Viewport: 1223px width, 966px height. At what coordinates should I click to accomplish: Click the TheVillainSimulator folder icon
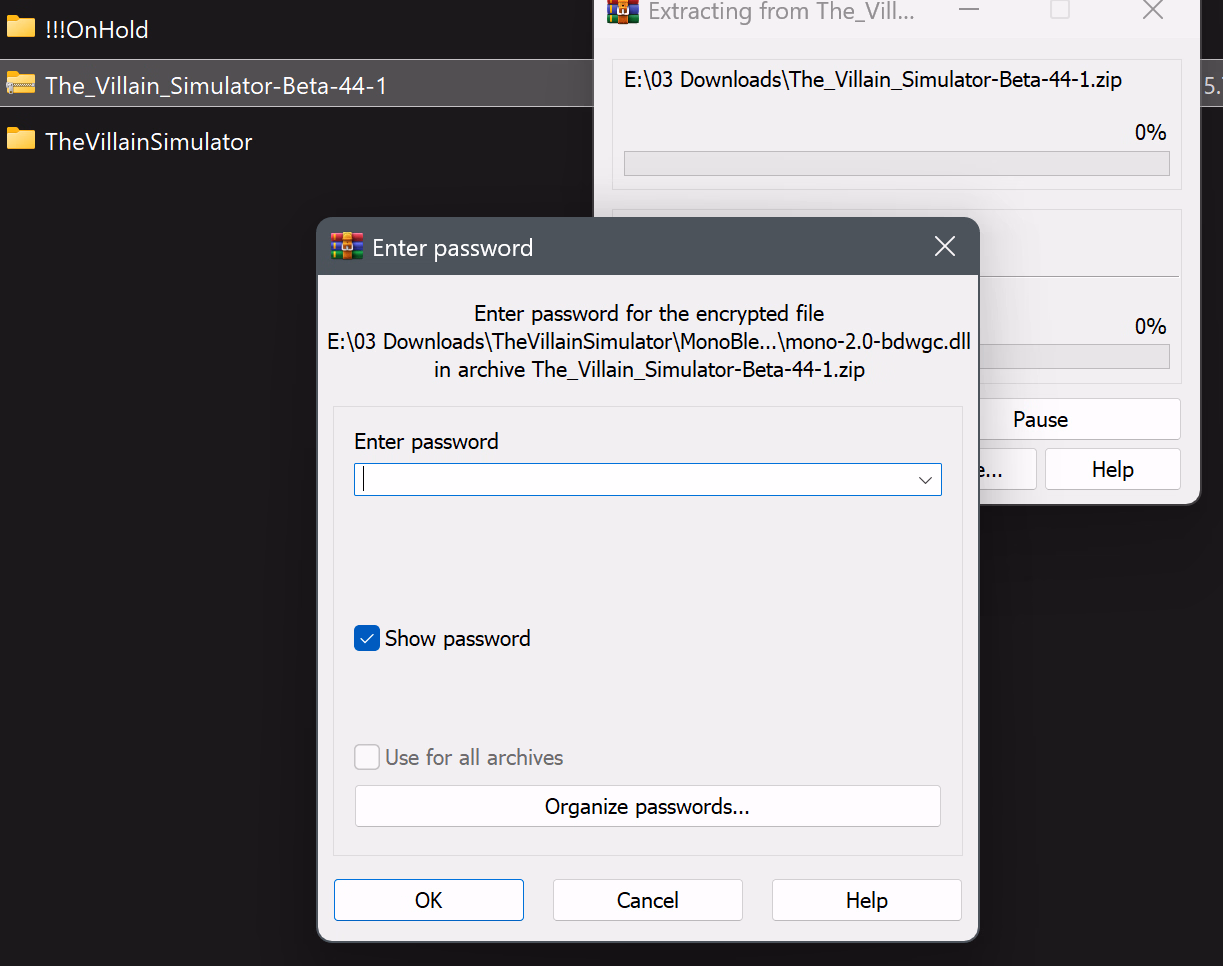(21, 140)
